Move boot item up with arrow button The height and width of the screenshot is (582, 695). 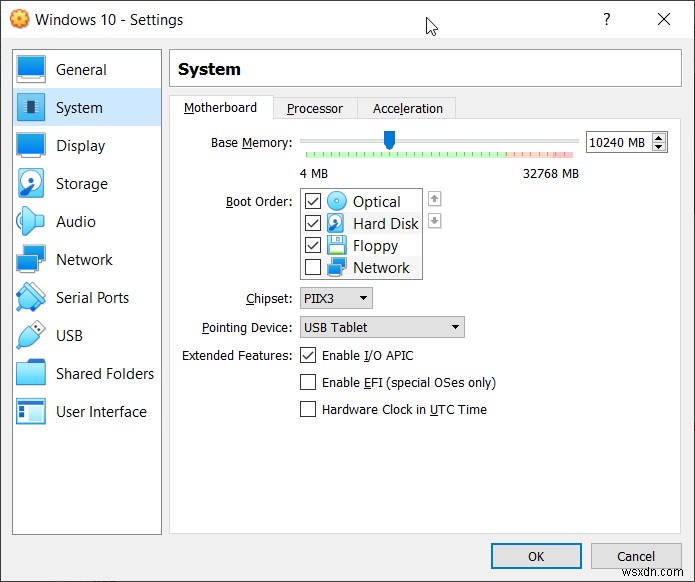pyautogui.click(x=434, y=199)
